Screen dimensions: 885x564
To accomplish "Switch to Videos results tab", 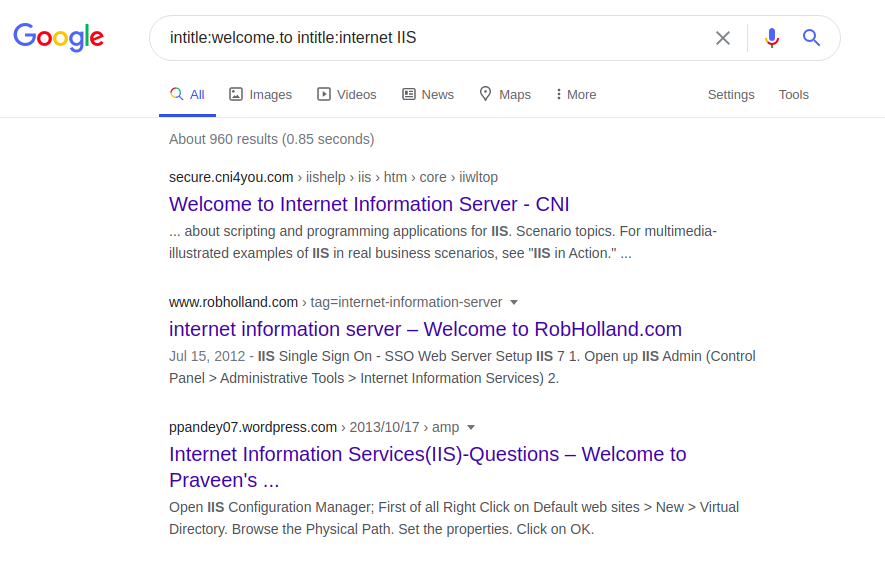I will 346,94.
